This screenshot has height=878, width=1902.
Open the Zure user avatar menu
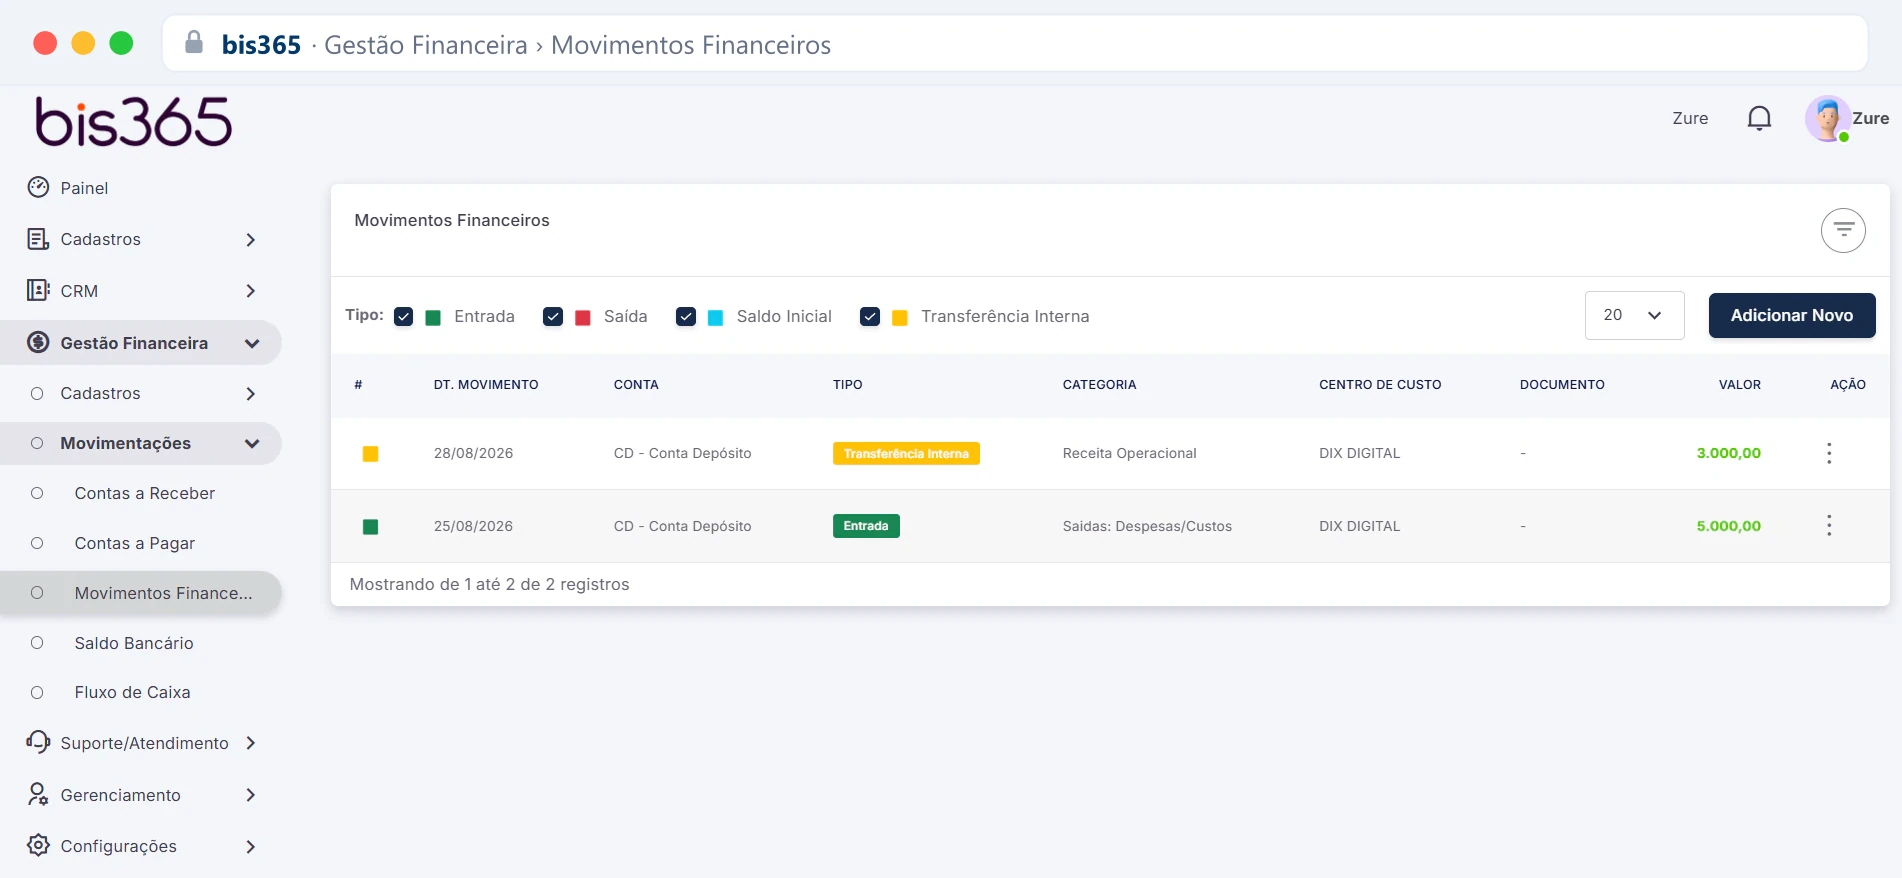coord(1828,119)
